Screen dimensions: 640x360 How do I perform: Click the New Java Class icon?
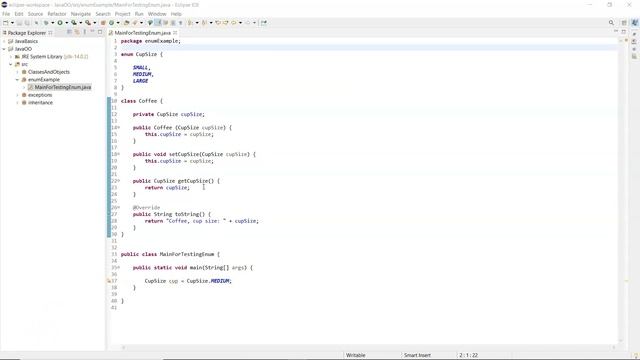pyautogui.click(x=111, y=23)
